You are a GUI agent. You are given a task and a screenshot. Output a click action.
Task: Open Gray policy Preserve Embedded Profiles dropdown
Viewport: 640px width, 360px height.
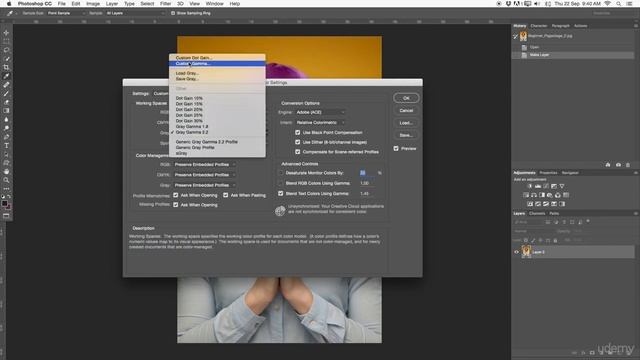coord(204,185)
